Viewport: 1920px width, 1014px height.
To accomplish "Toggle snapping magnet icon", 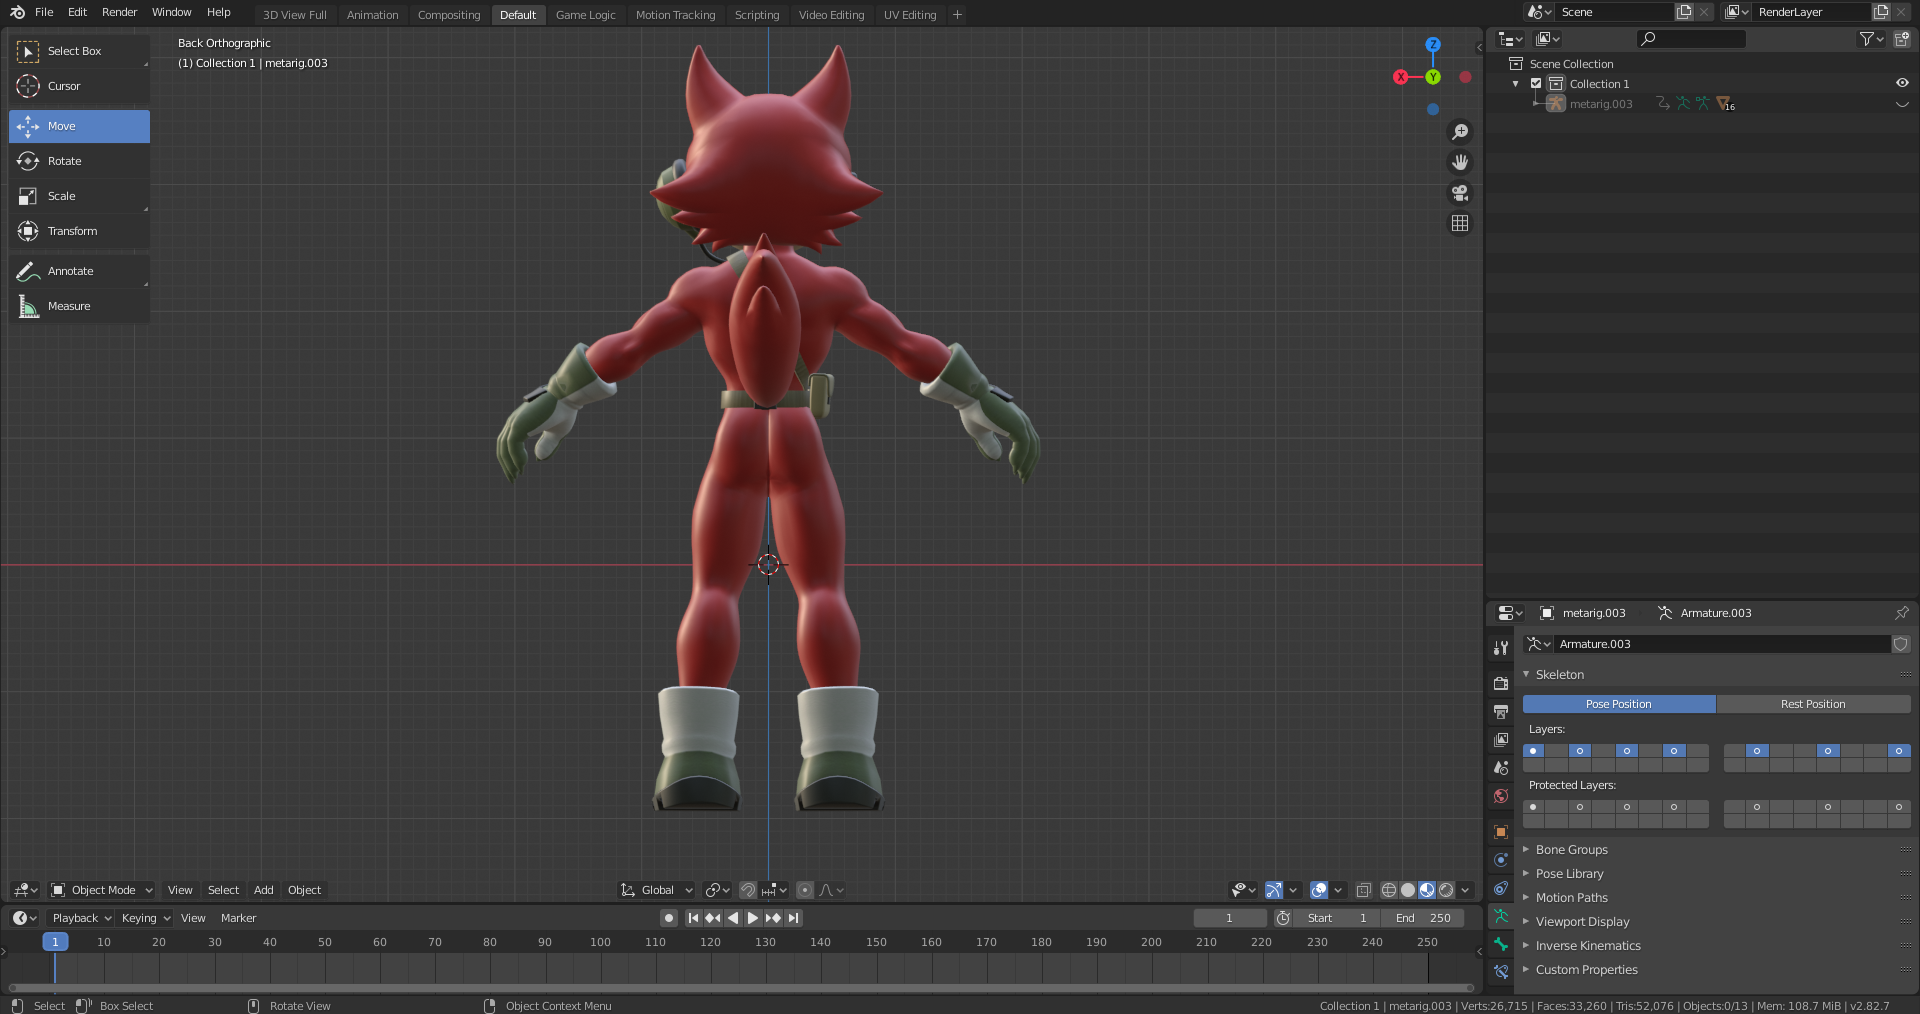I will pyautogui.click(x=748, y=890).
